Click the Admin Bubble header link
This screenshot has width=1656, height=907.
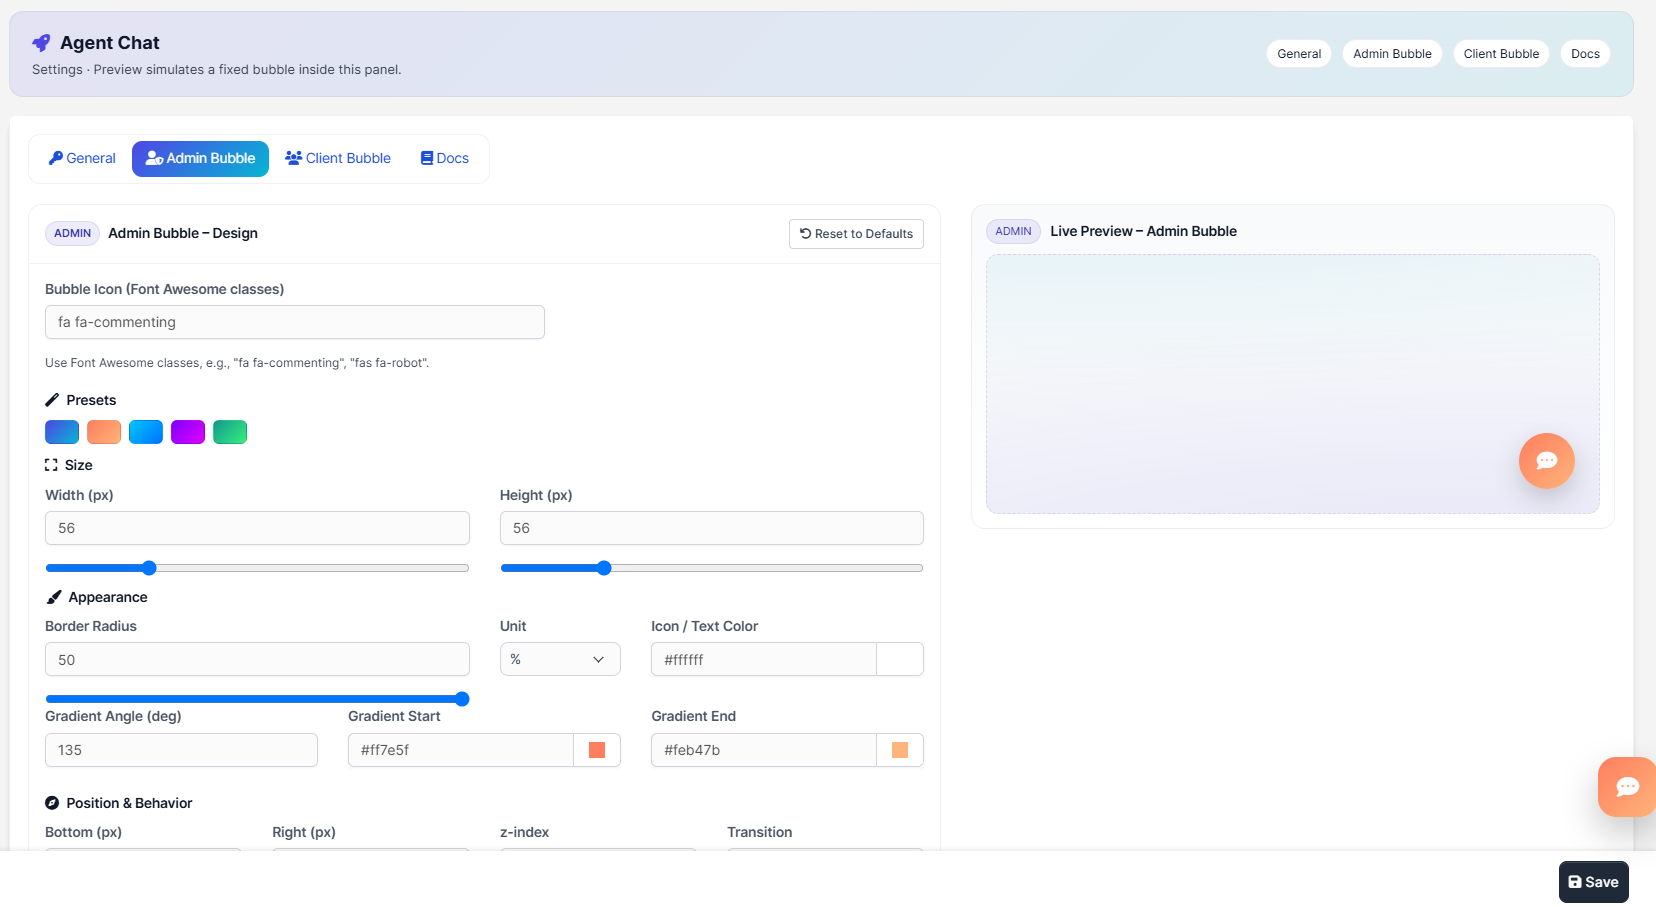[x=1392, y=54]
